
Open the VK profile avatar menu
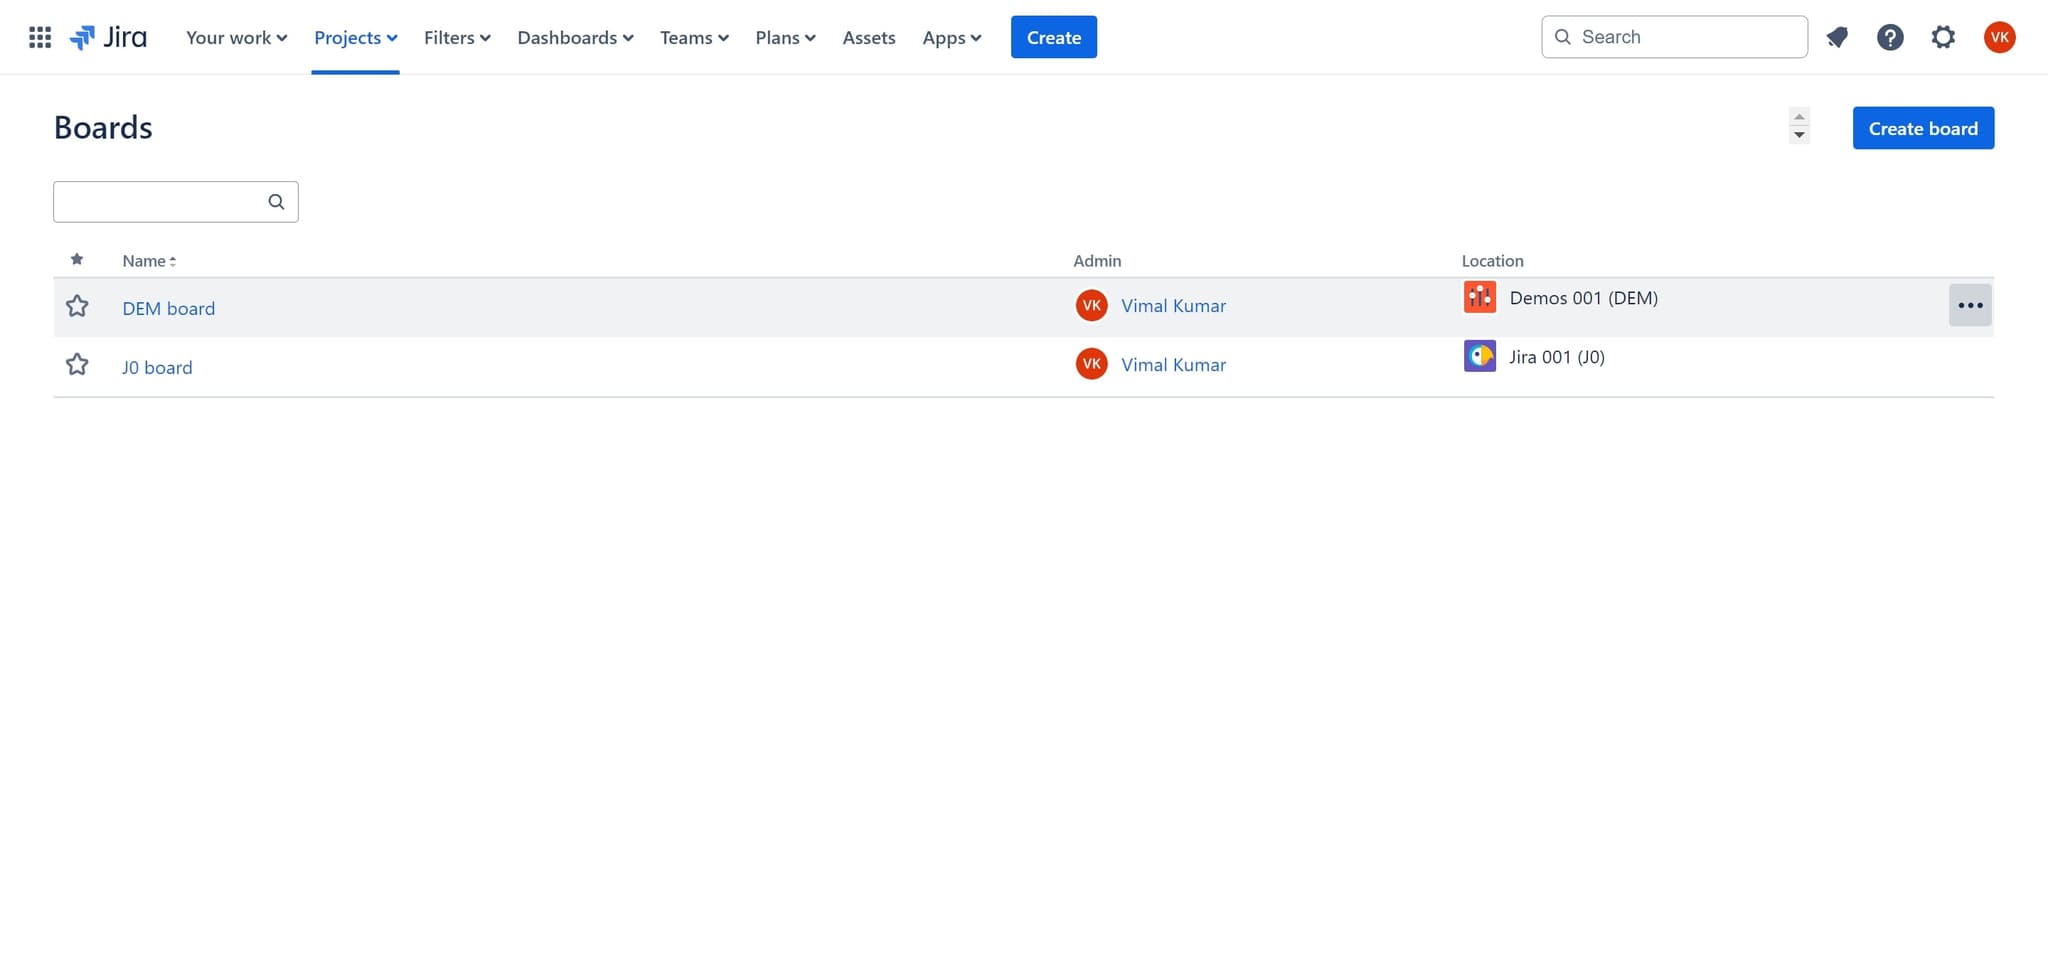[x=1999, y=37]
